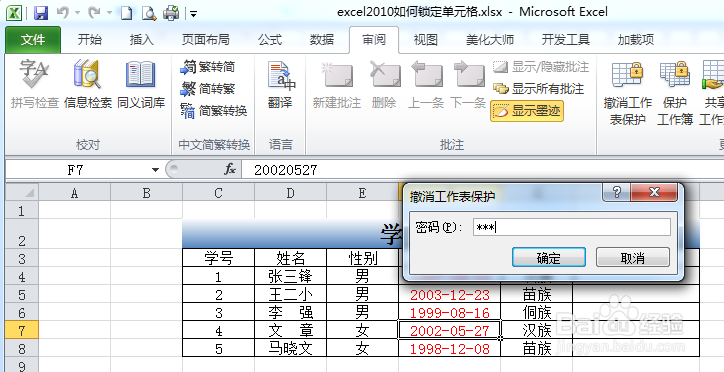
Task: Click the Undo arrow icon
Action: (63, 13)
